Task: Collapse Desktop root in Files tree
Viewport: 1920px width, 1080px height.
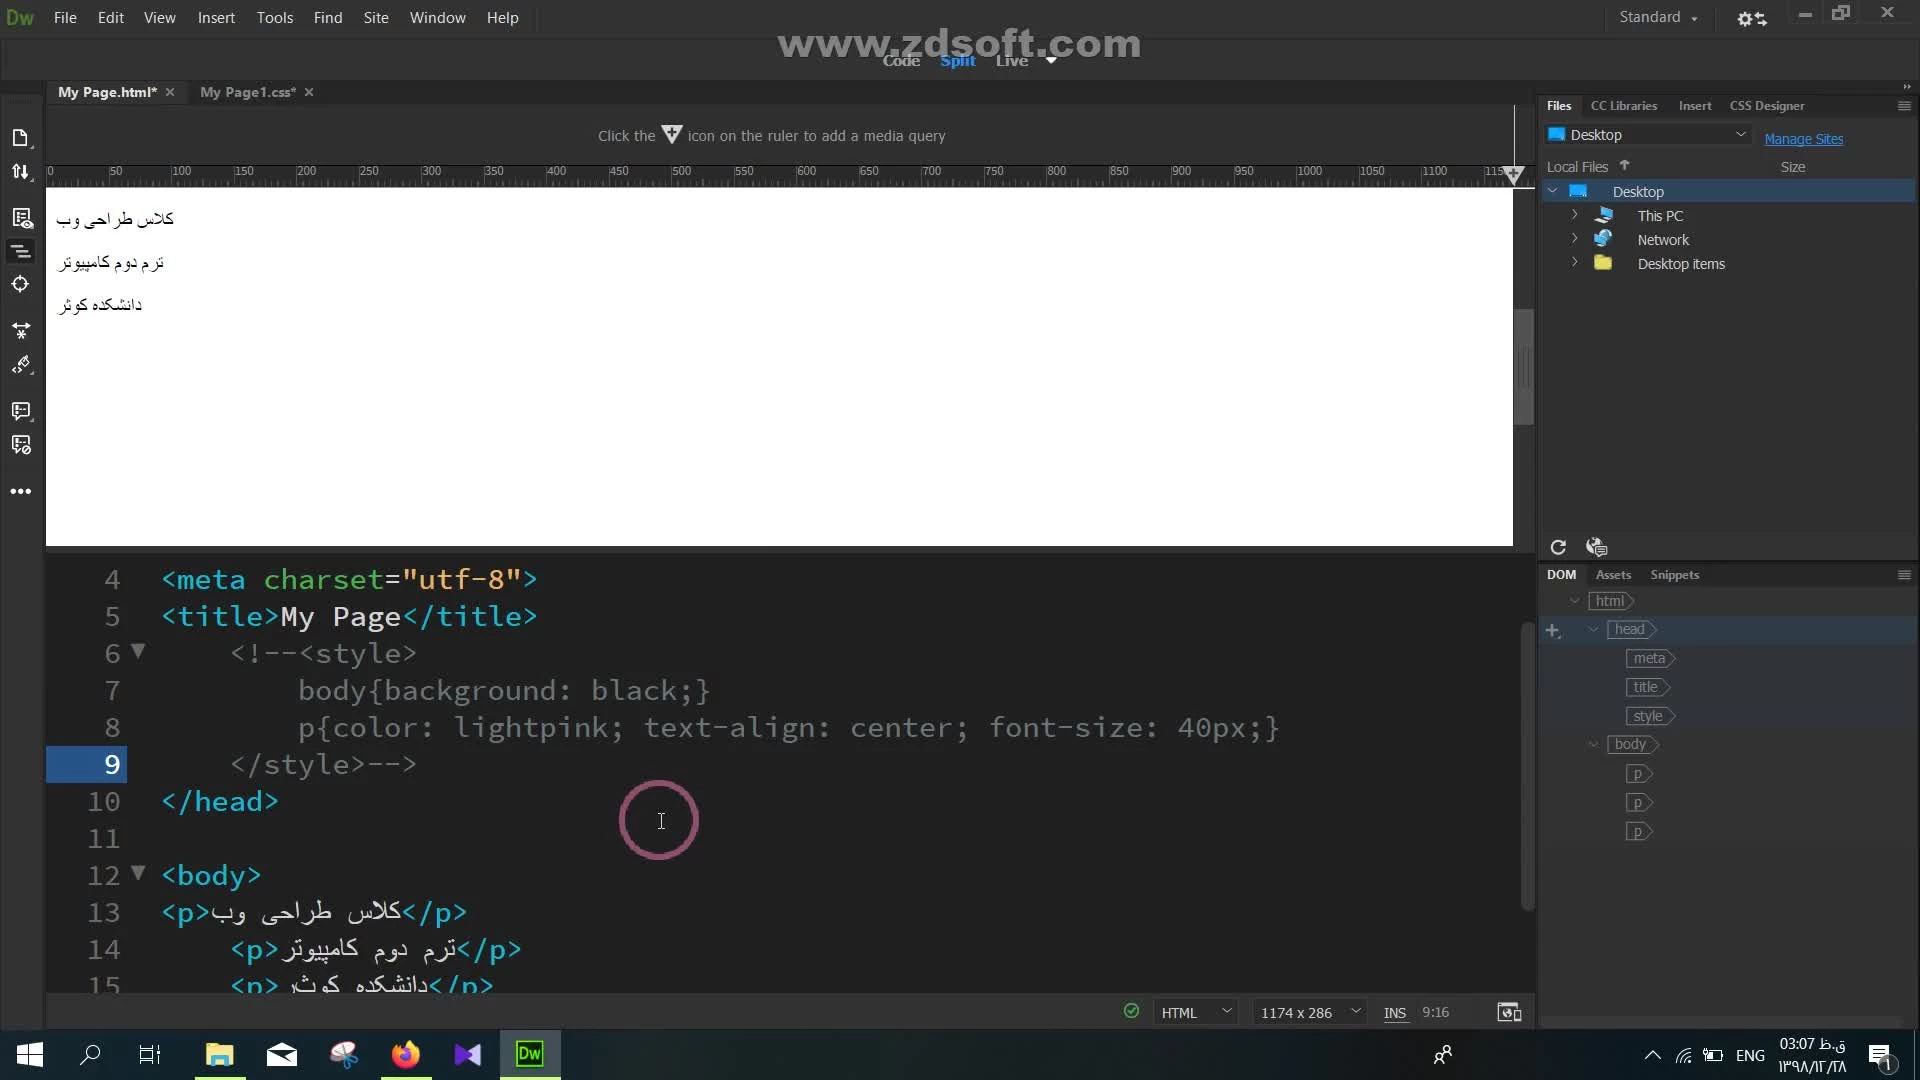Action: tap(1553, 191)
